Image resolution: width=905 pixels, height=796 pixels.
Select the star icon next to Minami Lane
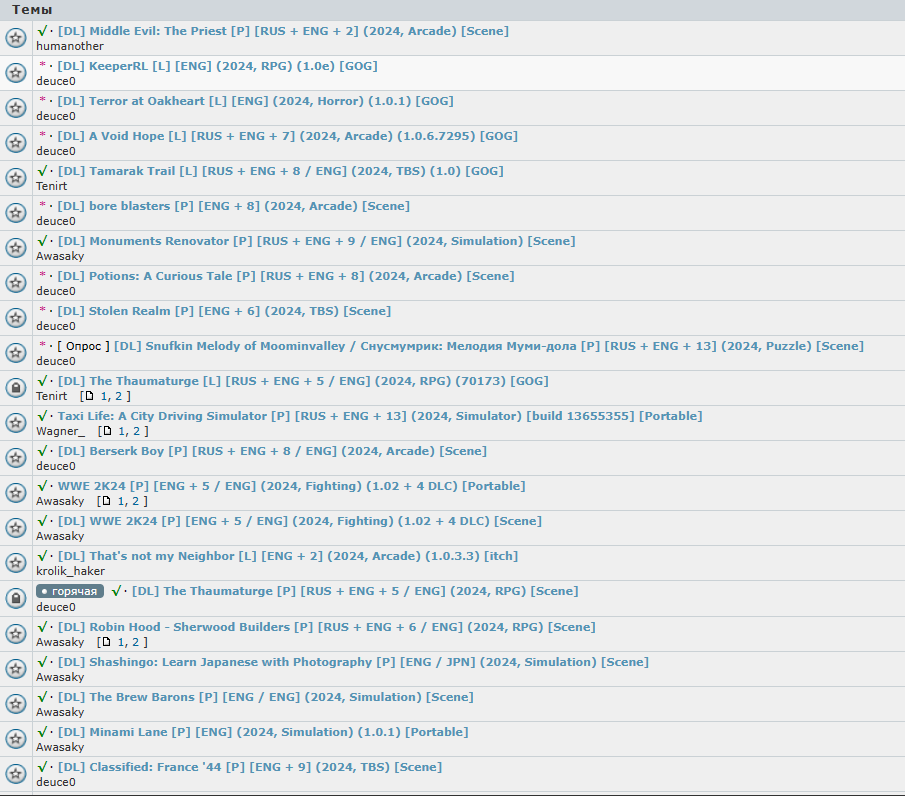pos(16,739)
